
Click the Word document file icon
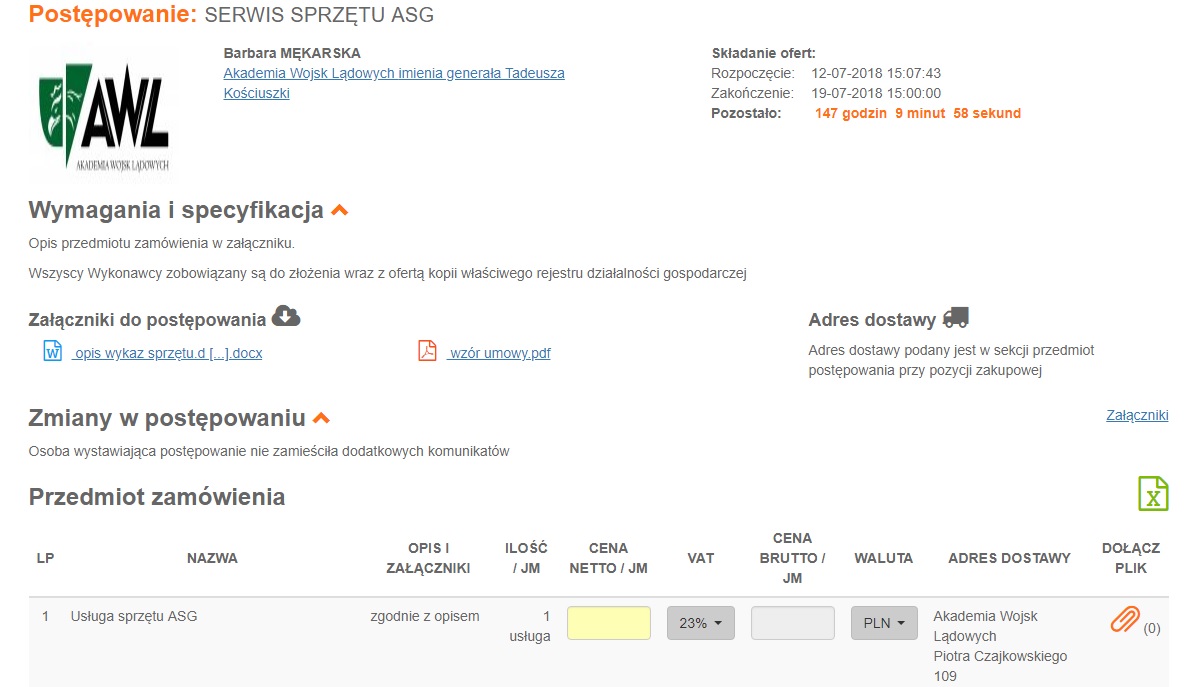pos(53,351)
